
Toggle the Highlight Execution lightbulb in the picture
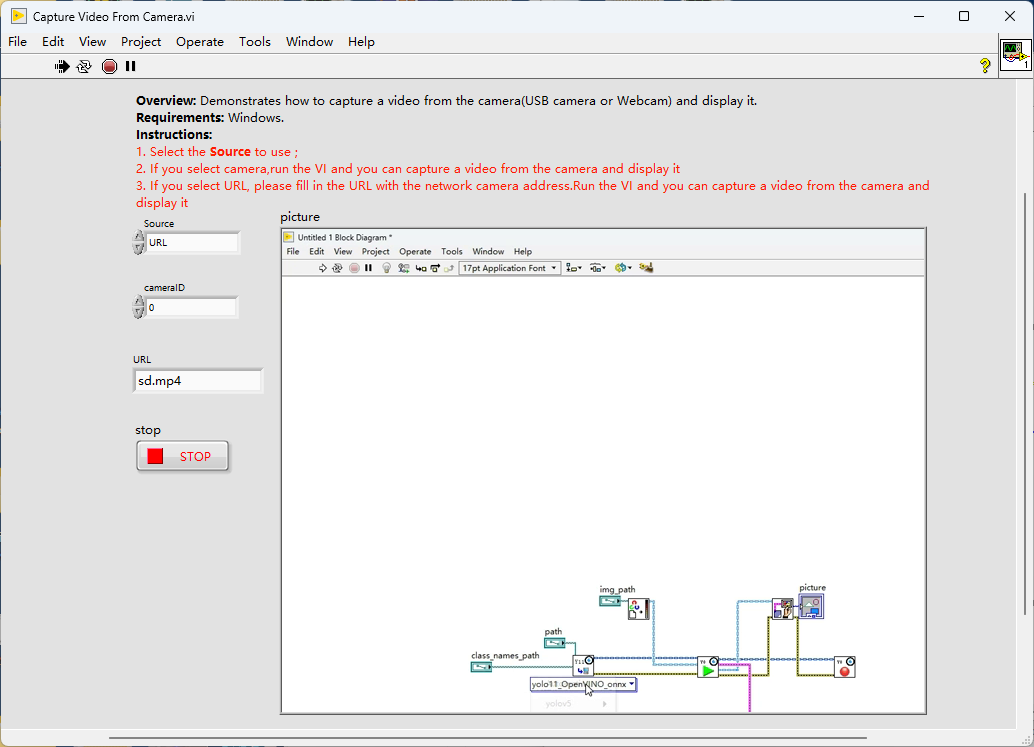point(387,268)
